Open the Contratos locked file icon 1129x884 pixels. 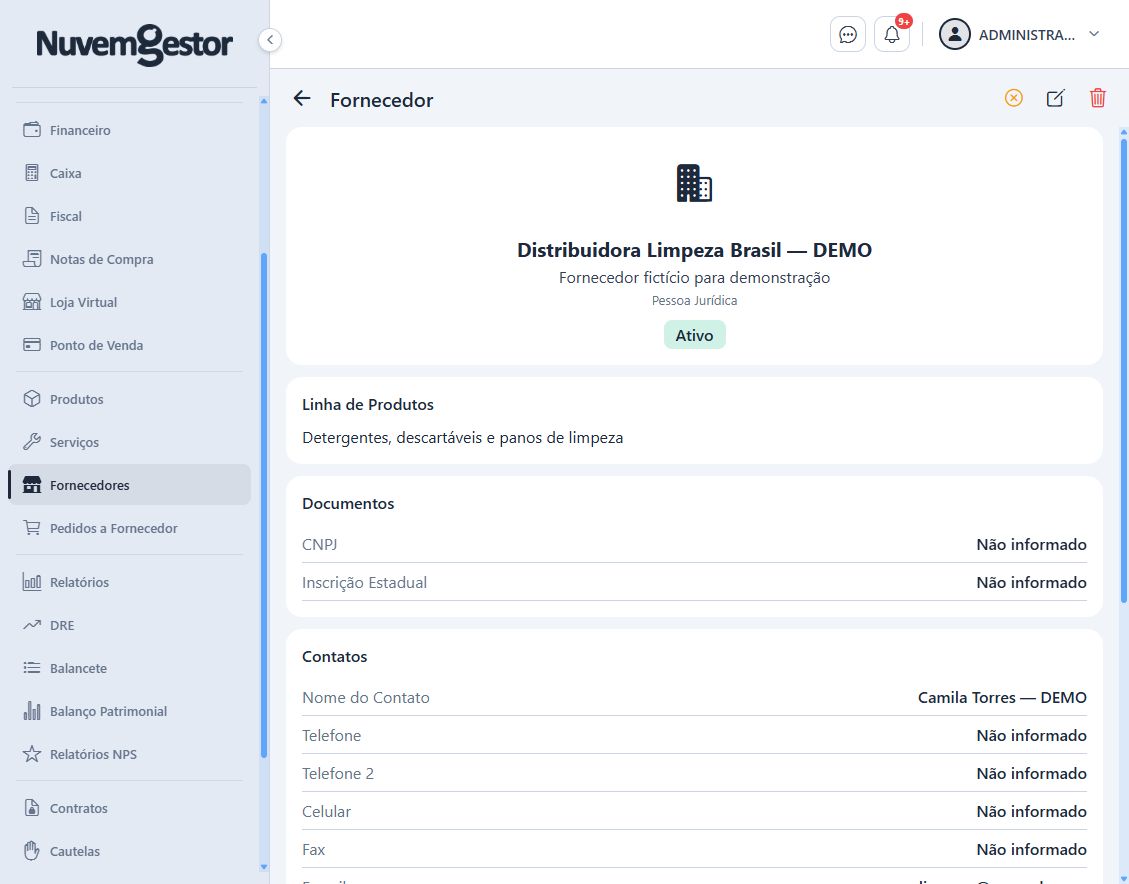[32, 808]
